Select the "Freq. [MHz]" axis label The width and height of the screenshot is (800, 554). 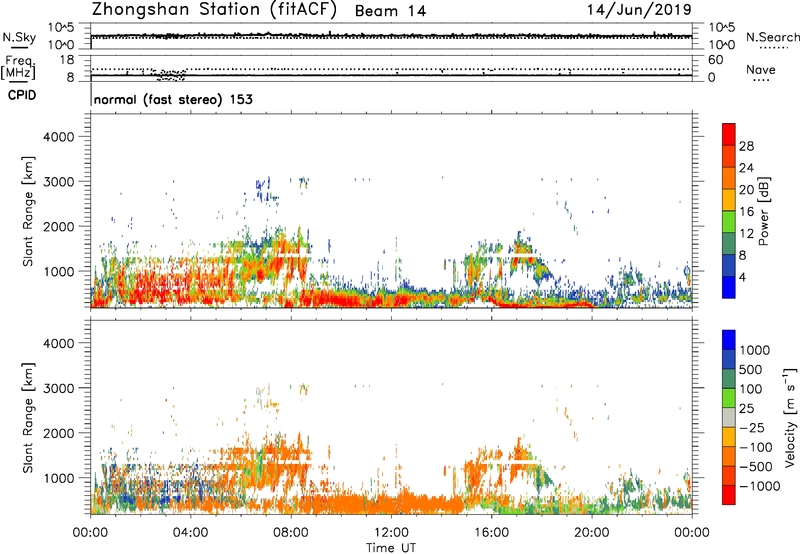pyautogui.click(x=18, y=68)
